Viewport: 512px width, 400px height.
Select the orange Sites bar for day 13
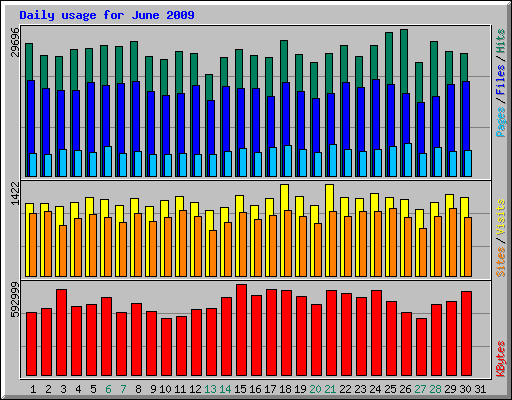coord(213,253)
